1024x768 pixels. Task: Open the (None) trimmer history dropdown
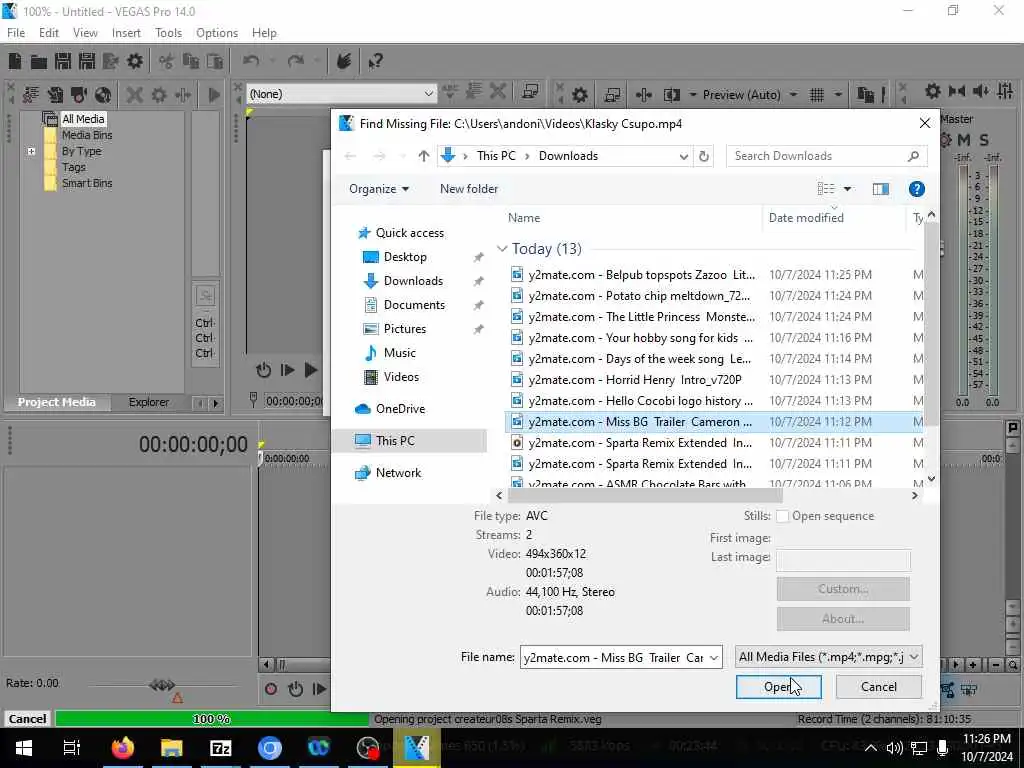point(428,94)
